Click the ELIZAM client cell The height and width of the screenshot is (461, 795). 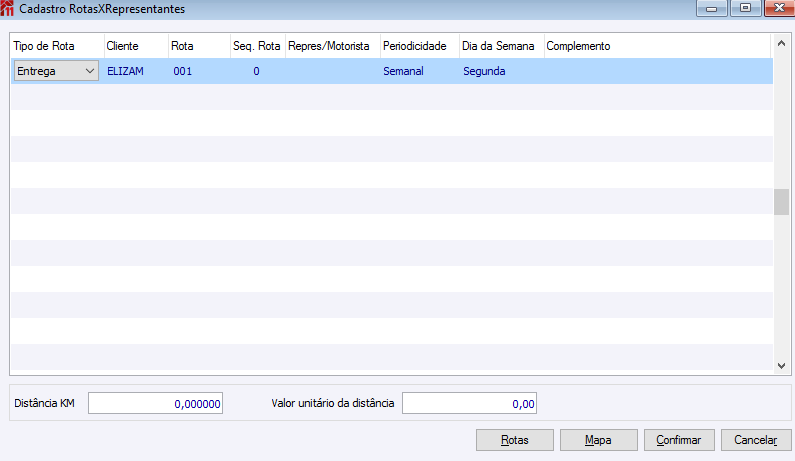pyautogui.click(x=136, y=71)
